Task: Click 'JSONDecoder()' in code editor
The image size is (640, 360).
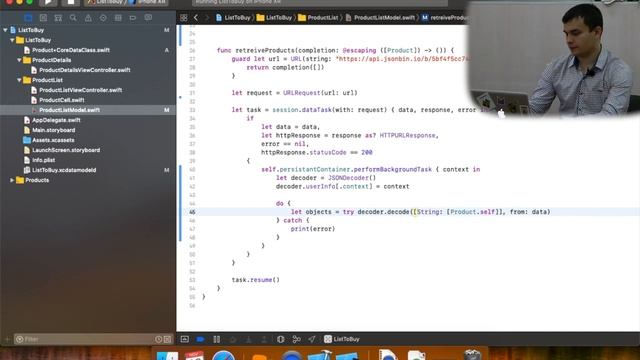Action: point(352,178)
